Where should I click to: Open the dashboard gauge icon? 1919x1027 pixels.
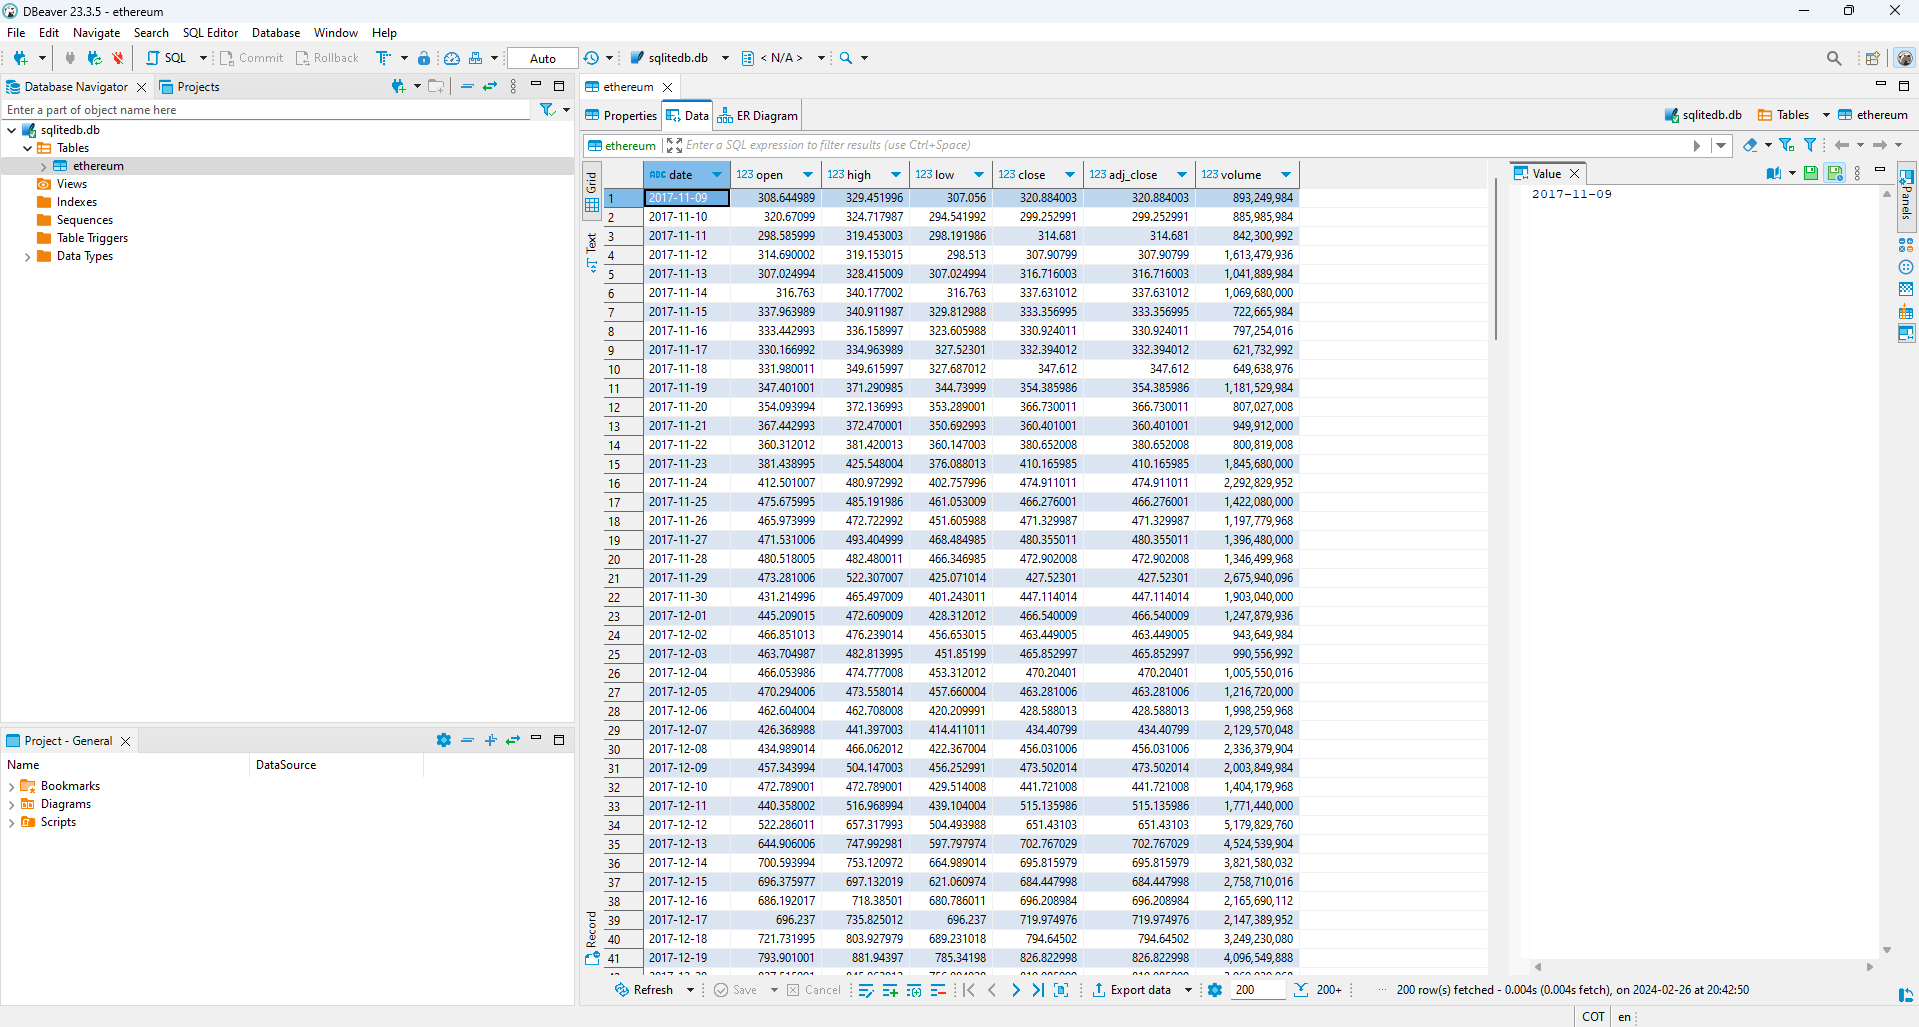click(452, 58)
